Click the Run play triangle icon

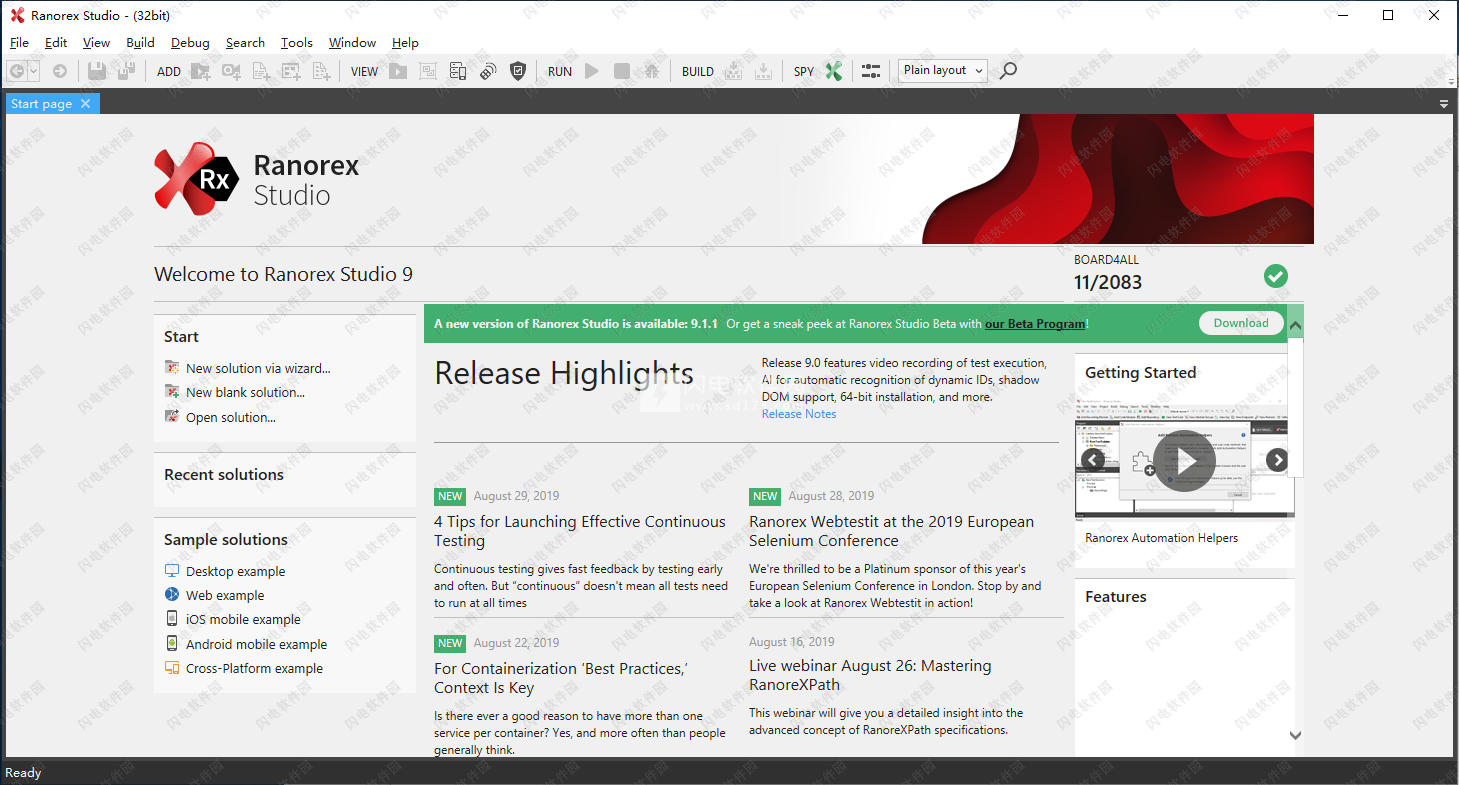(x=592, y=71)
